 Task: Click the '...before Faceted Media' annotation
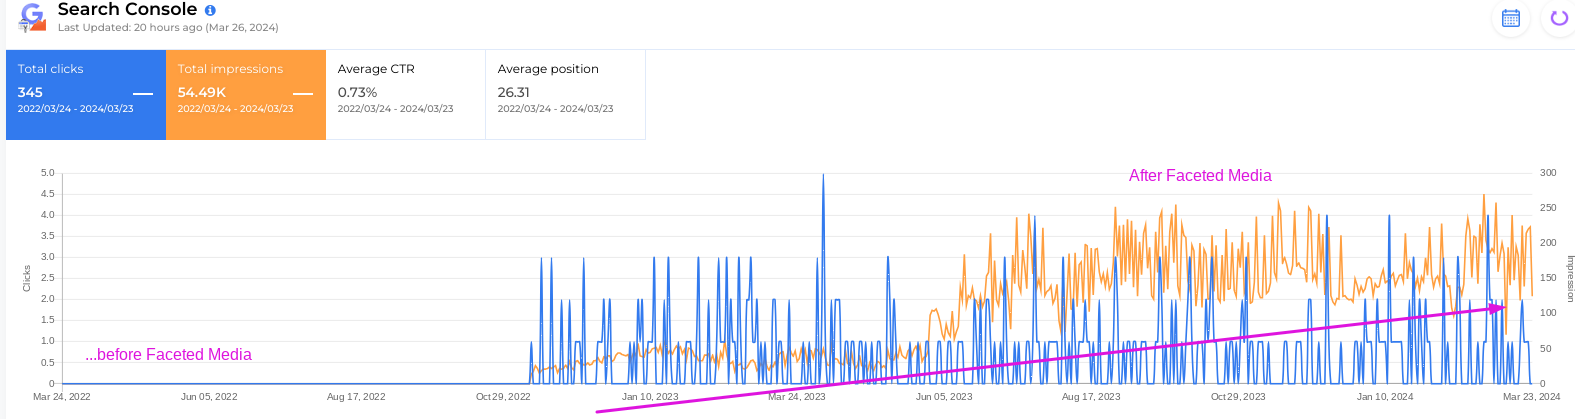click(x=168, y=355)
